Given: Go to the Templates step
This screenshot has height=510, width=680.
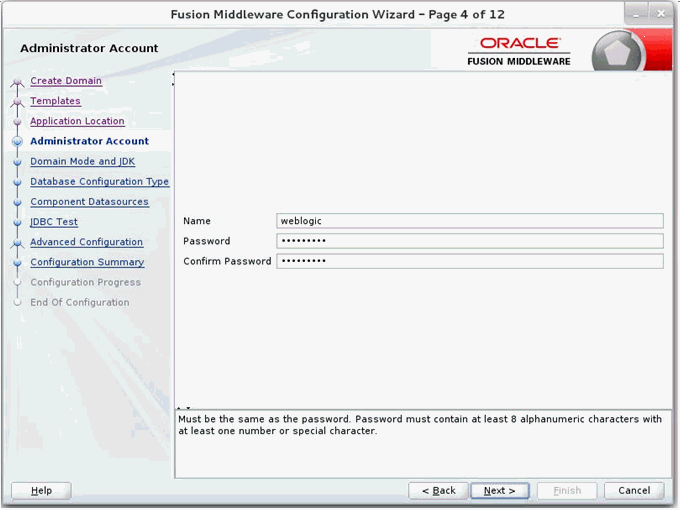Looking at the screenshot, I should pos(56,101).
